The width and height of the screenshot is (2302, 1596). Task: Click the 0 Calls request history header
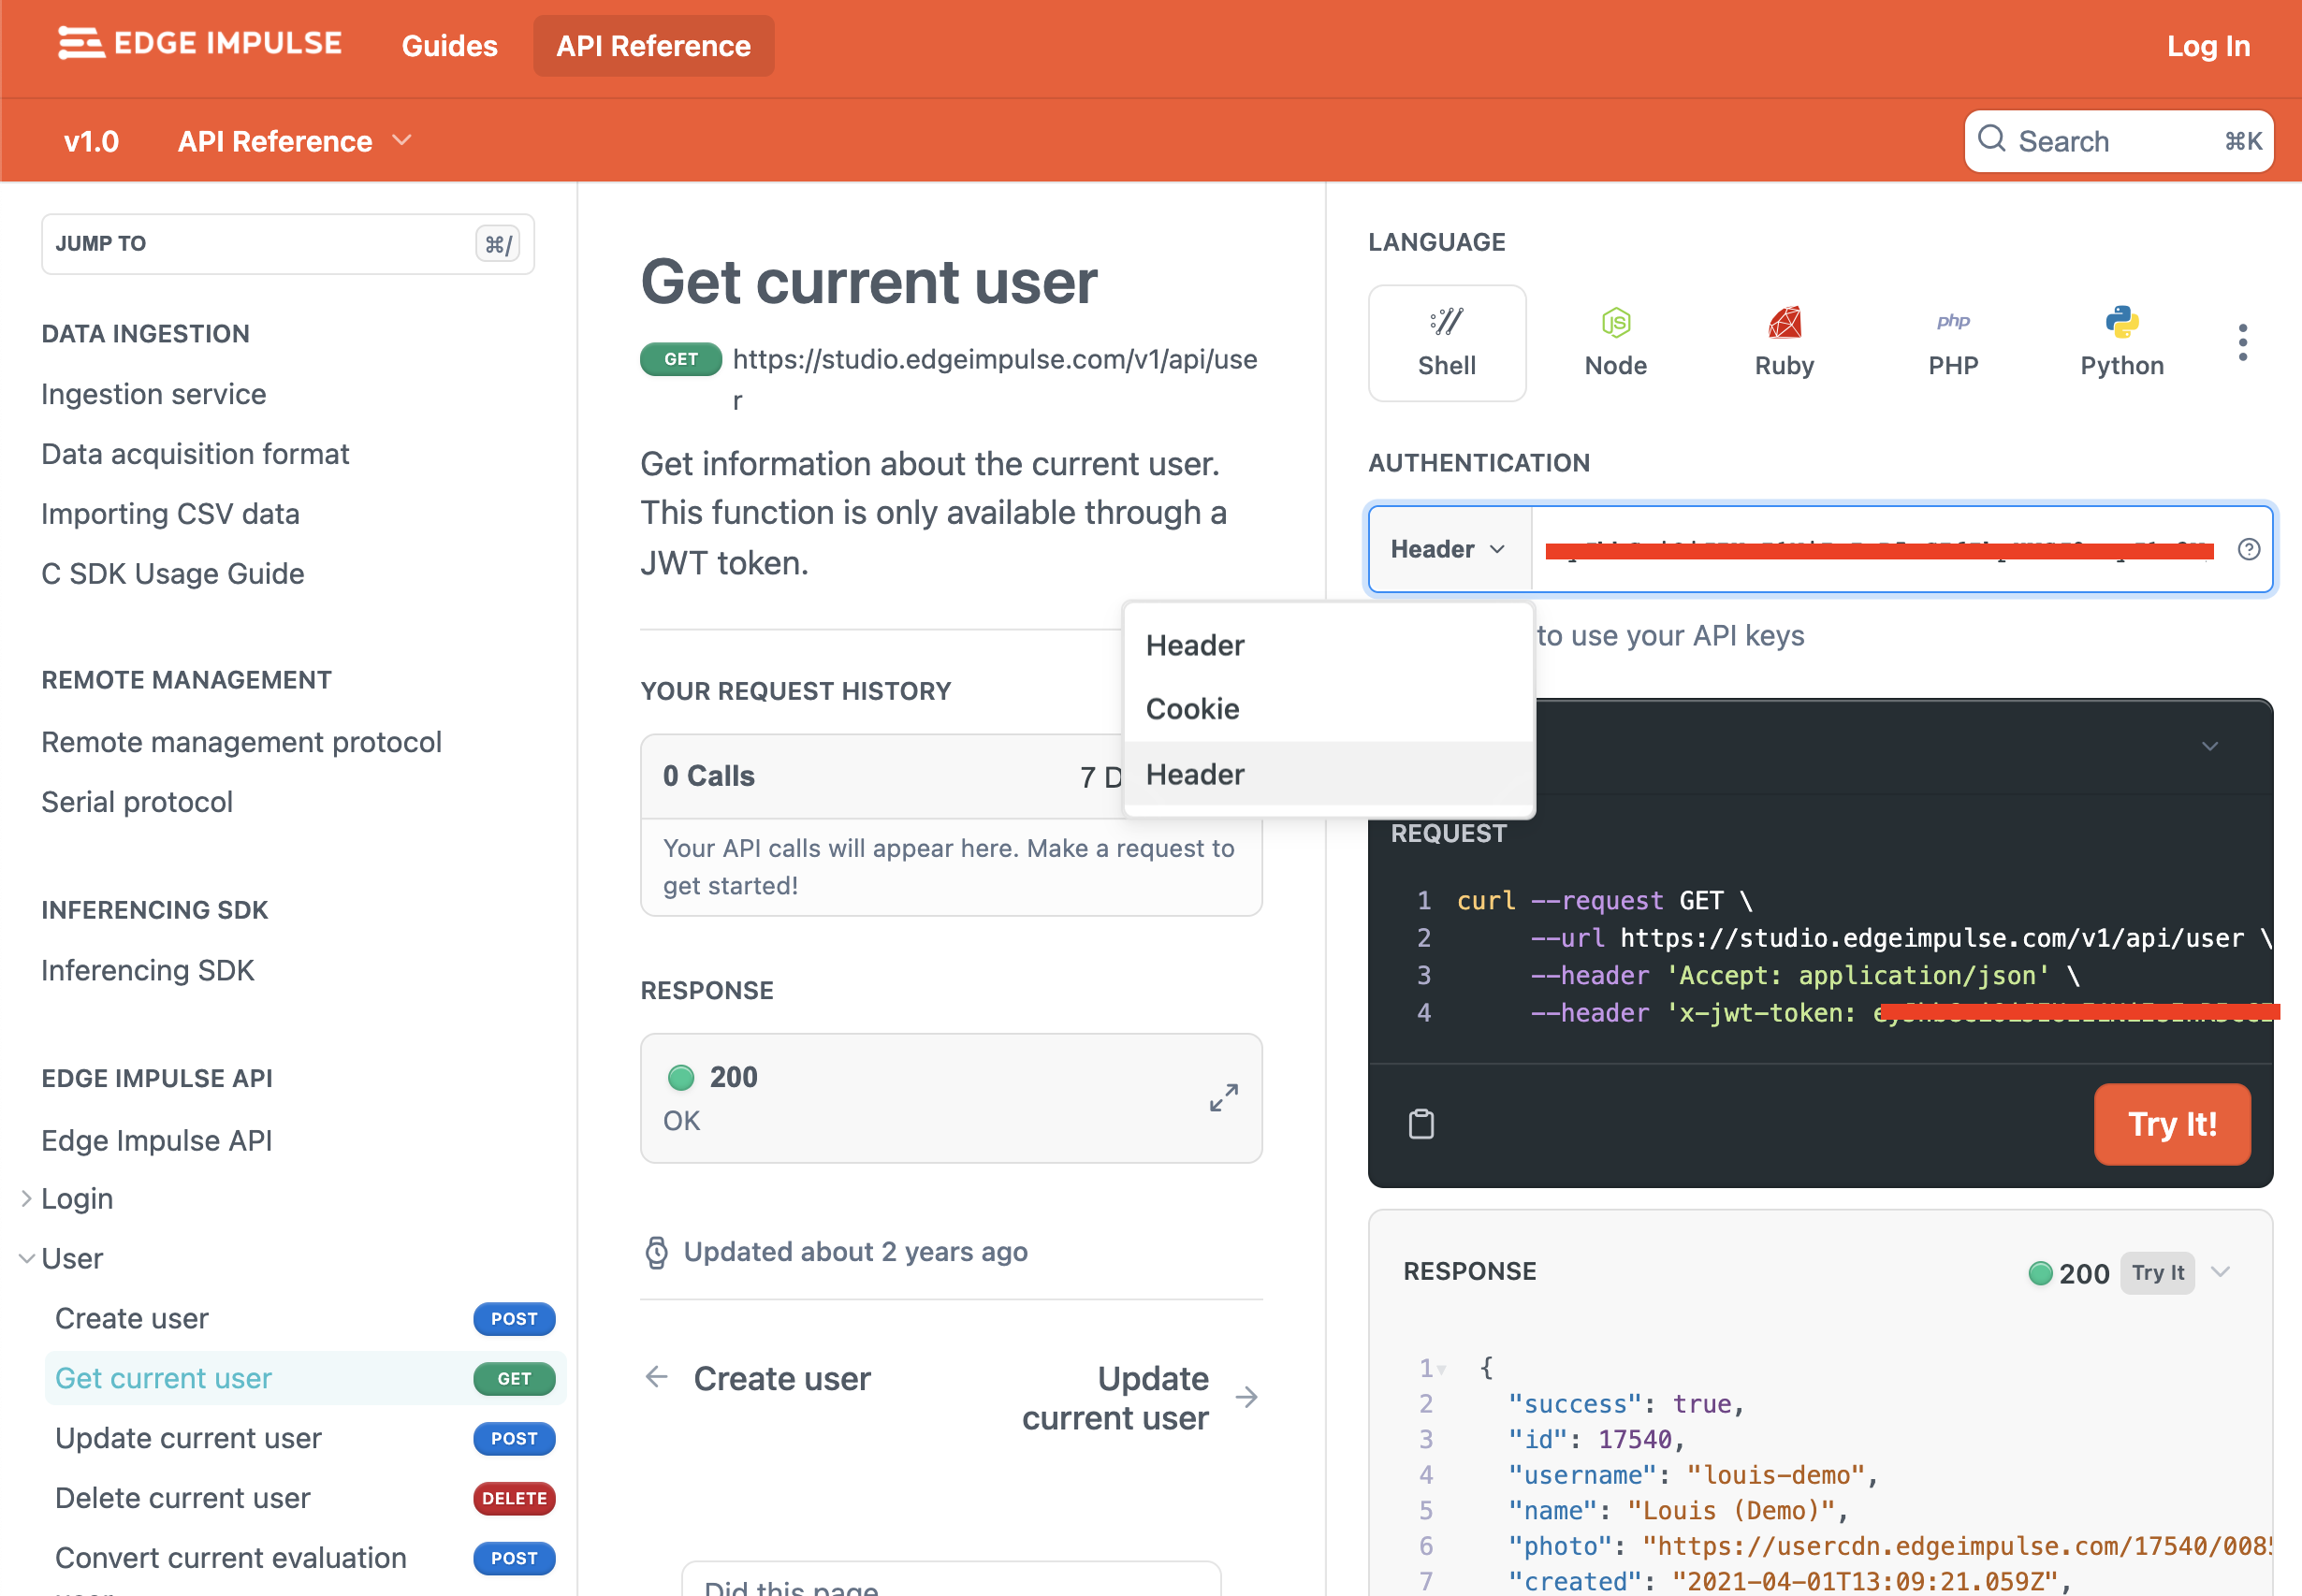coord(708,776)
